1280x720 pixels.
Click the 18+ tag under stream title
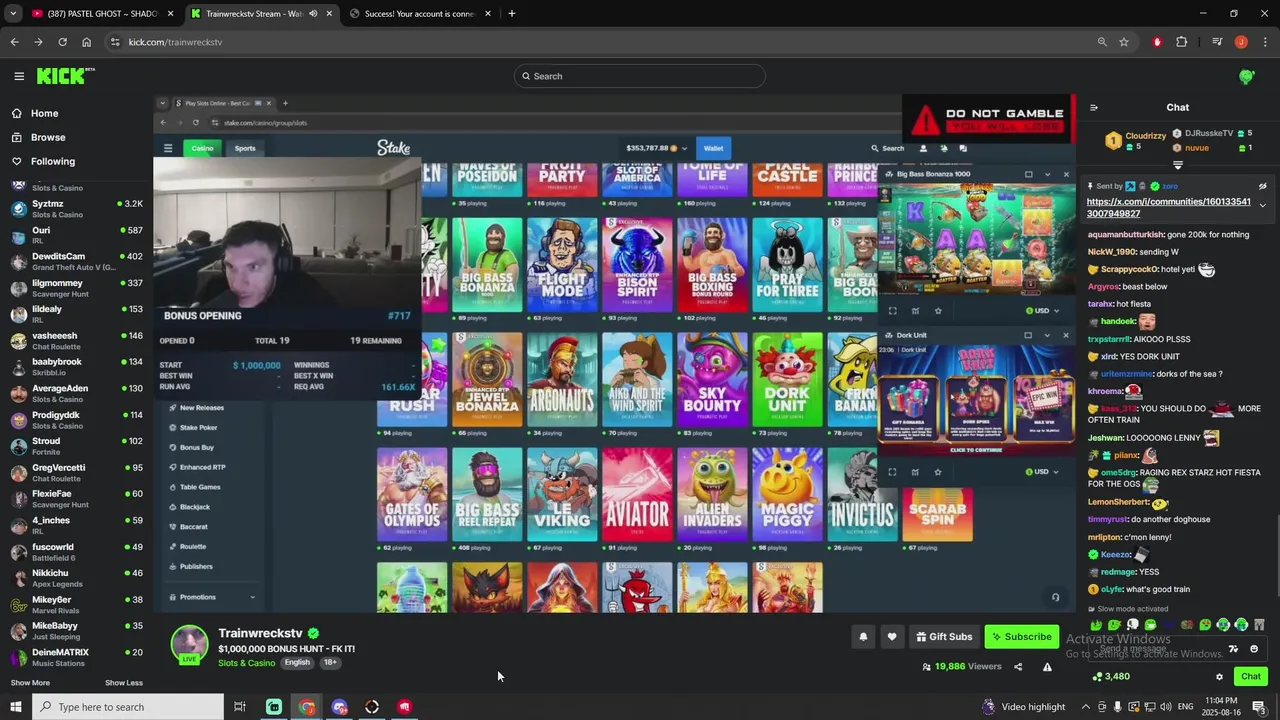tap(330, 662)
